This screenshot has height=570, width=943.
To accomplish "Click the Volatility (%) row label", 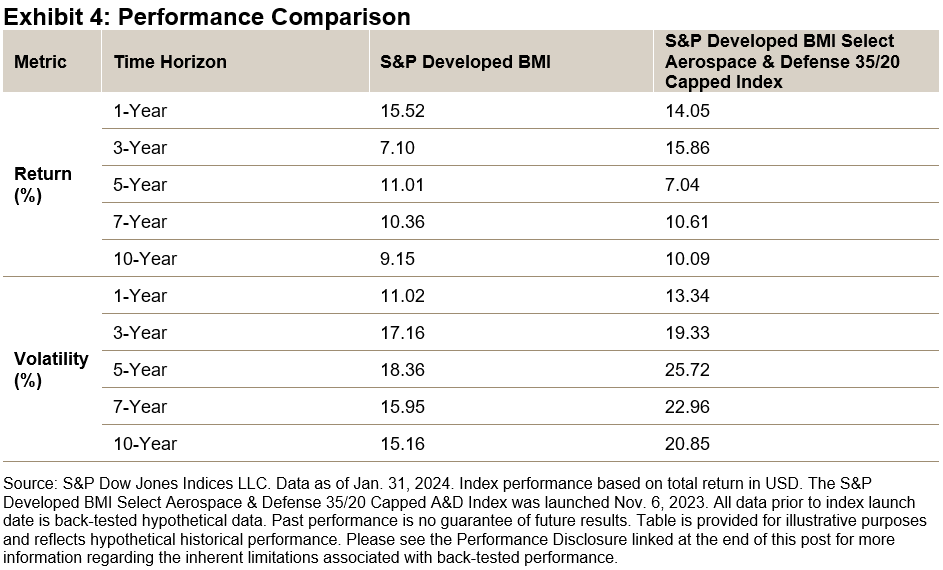I will [51, 369].
